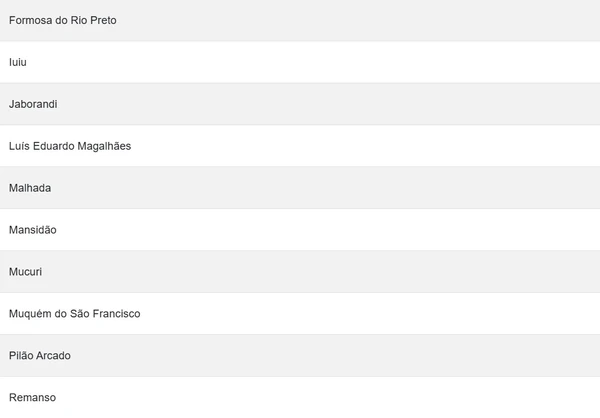Select the Iuiu list row

(300, 62)
